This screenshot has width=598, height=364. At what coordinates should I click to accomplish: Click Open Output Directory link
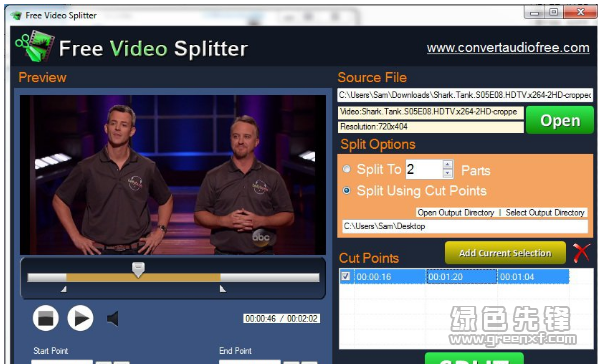(455, 213)
